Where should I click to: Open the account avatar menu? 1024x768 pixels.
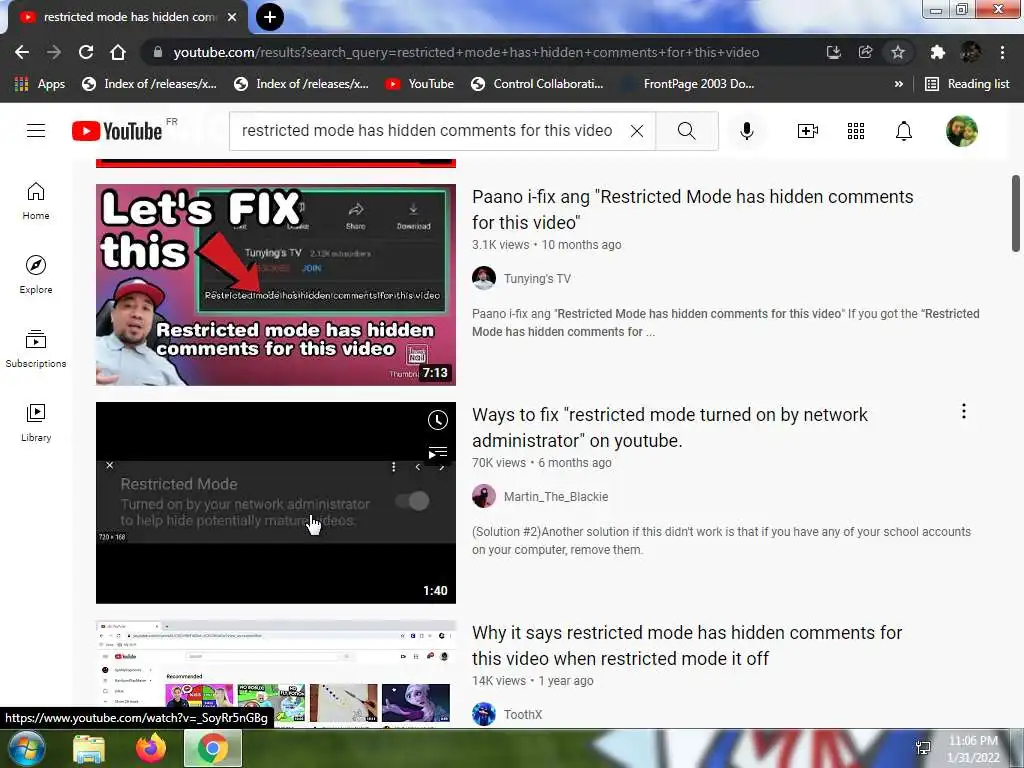point(961,131)
